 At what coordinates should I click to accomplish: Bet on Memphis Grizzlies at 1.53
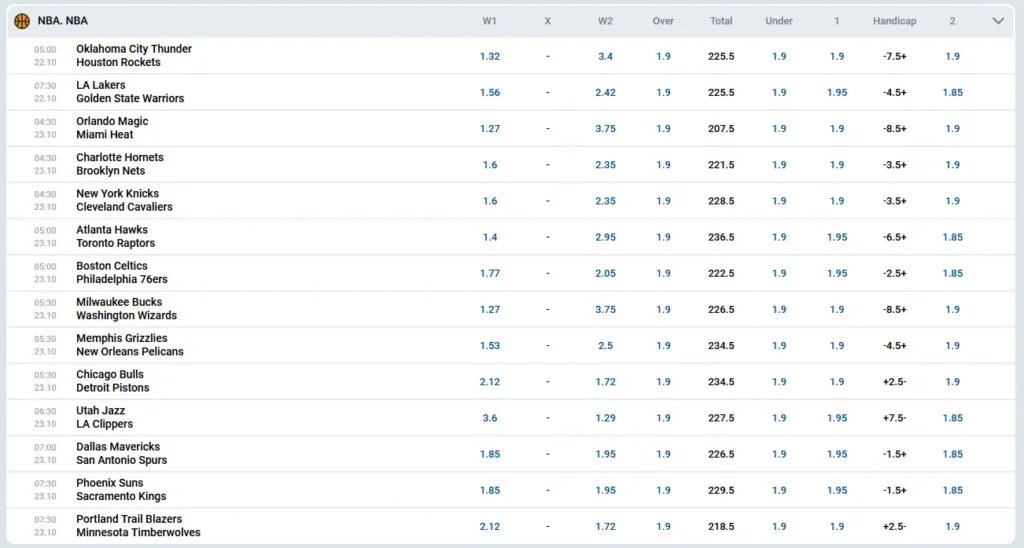[490, 345]
